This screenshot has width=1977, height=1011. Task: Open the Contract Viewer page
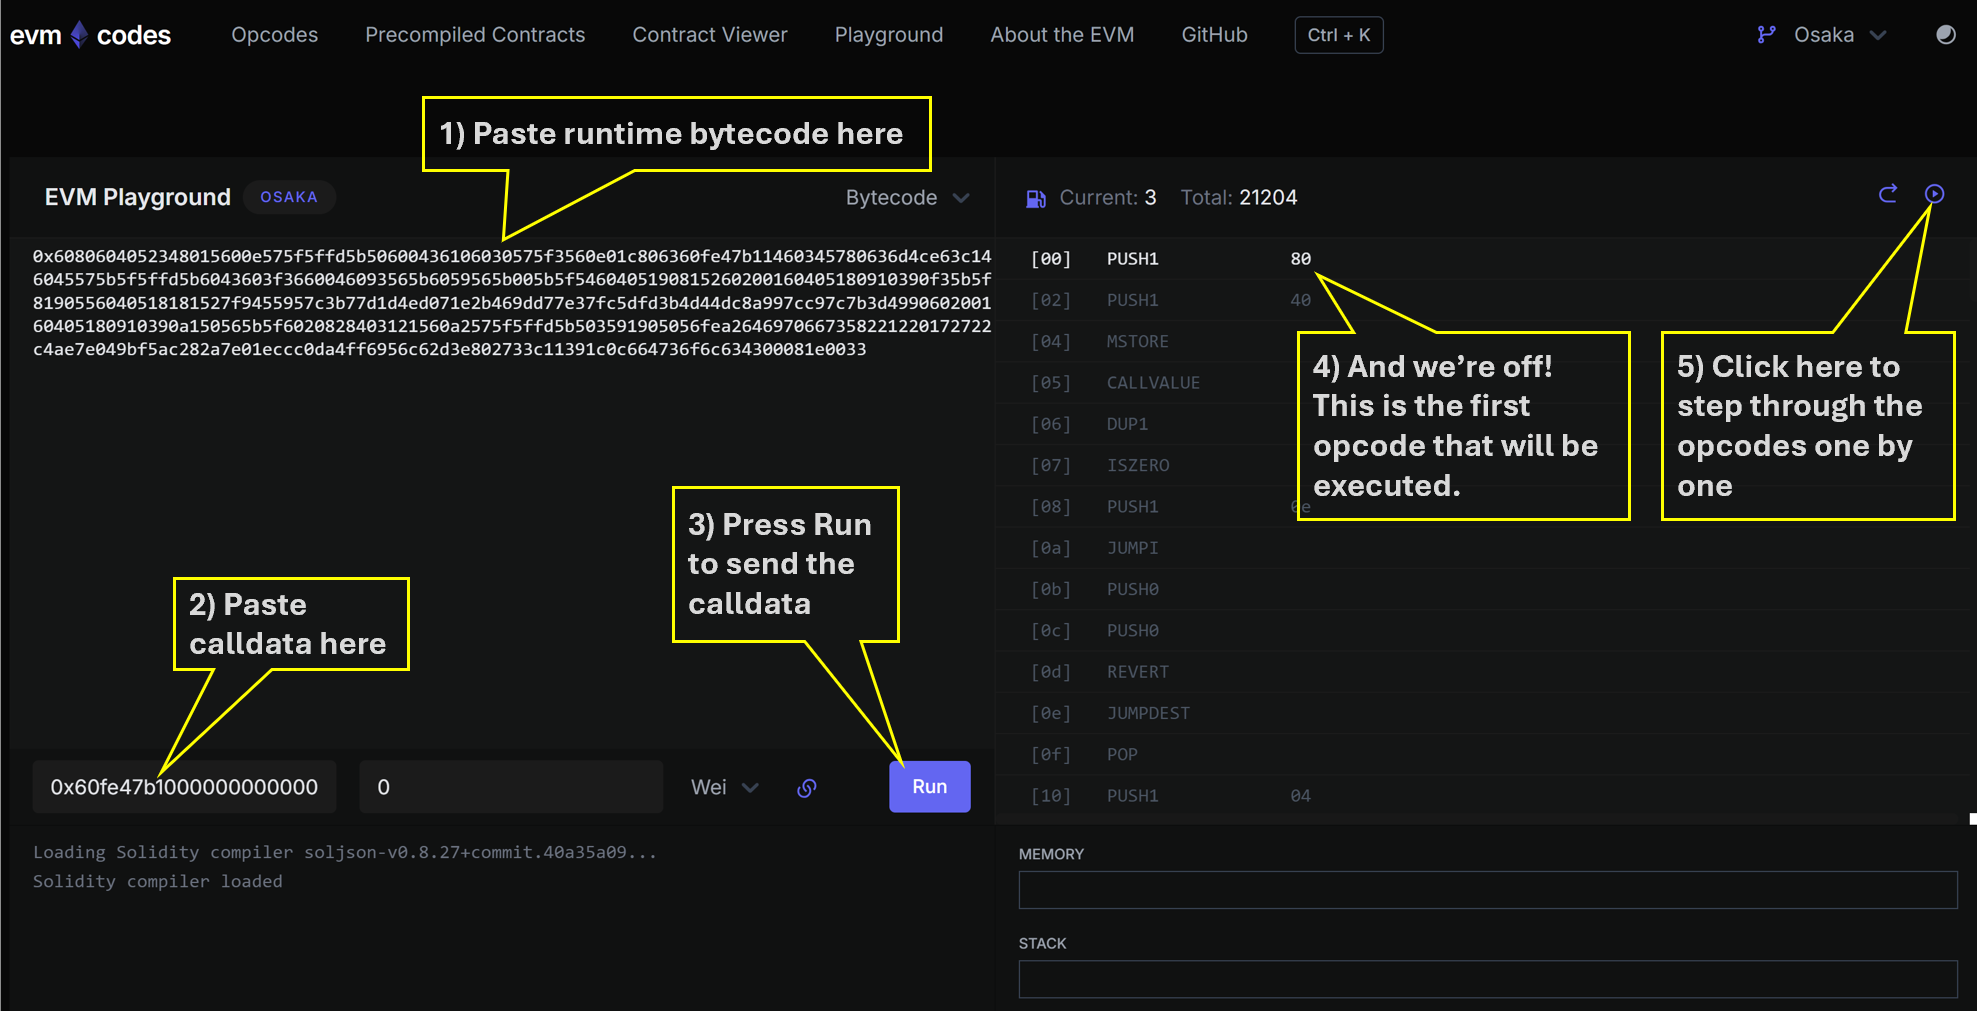(x=710, y=35)
